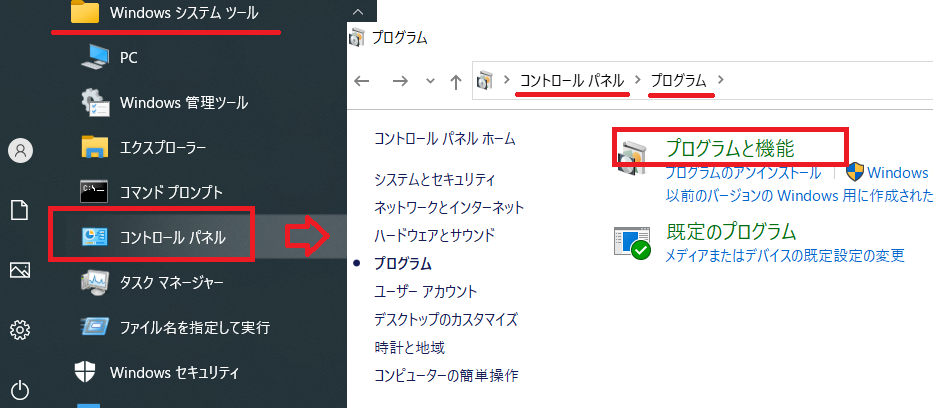The image size is (933, 408).
Task: Open コマンド プロンプト icon
Action: [x=94, y=192]
